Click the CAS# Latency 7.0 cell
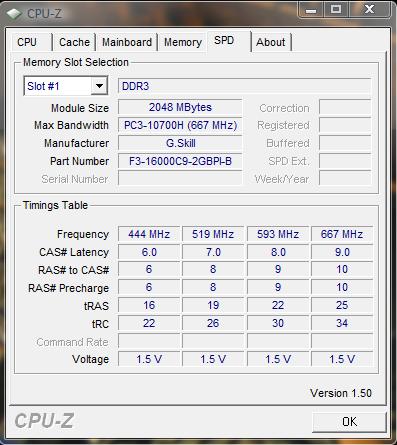Viewport: 397px width, 445px height. pos(213,252)
